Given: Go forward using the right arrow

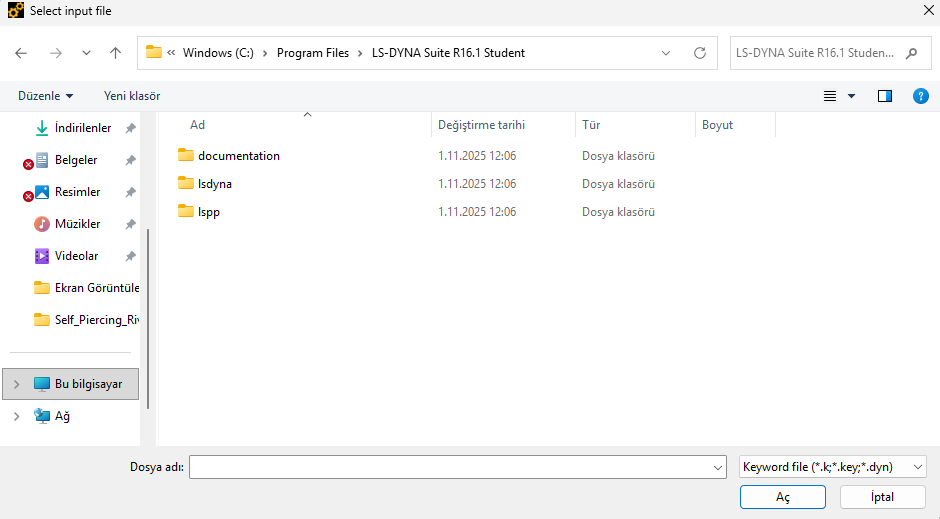Looking at the screenshot, I should pyautogui.click(x=56, y=53).
